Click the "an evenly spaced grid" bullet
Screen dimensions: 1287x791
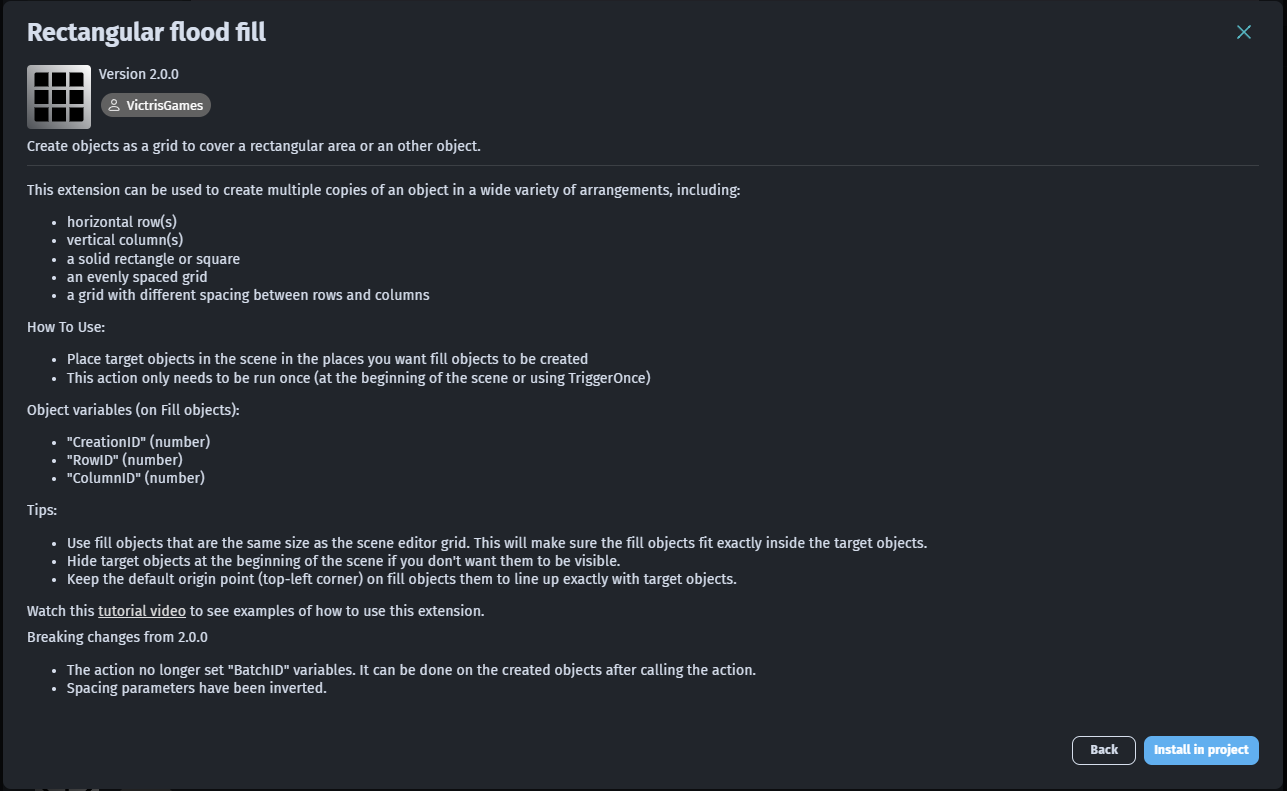coord(137,277)
